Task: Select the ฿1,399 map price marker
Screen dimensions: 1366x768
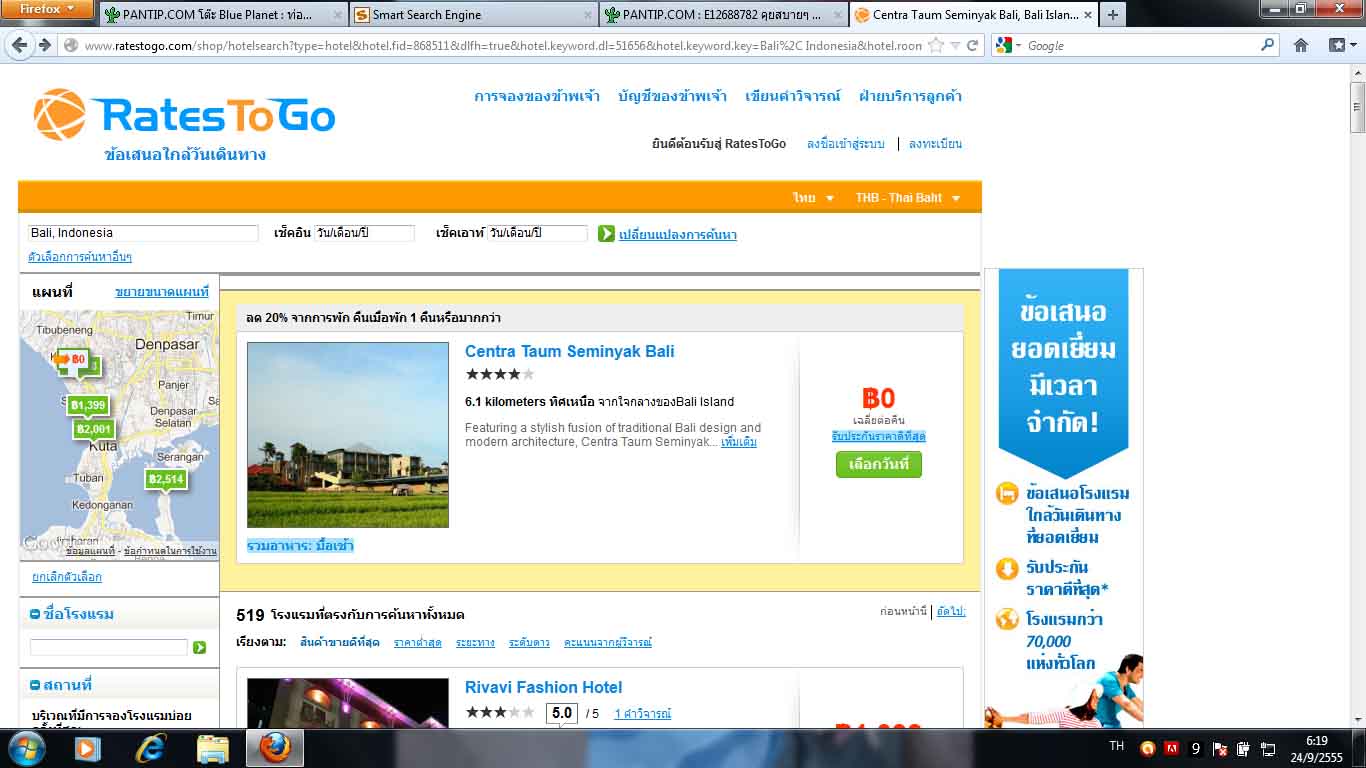Action: click(x=88, y=405)
